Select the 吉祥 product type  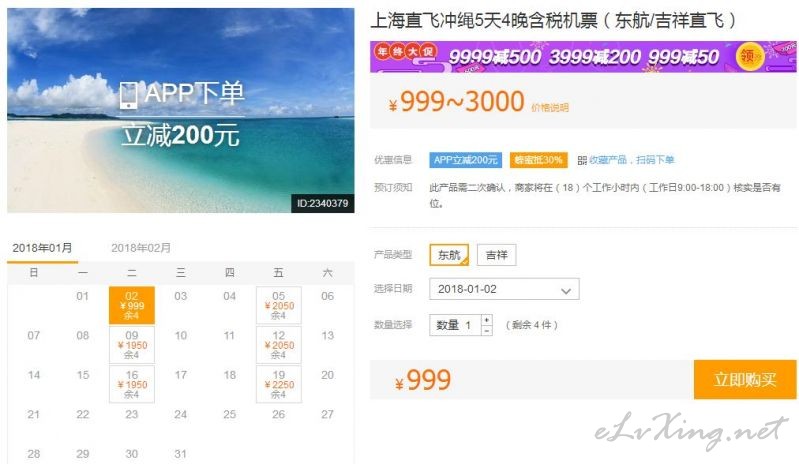click(496, 255)
